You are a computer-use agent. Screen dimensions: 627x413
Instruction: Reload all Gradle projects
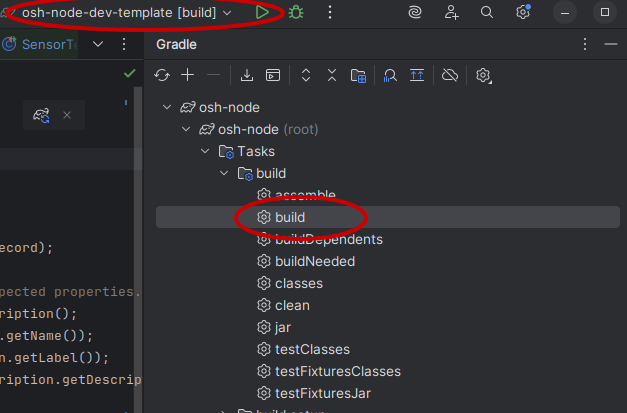tap(162, 75)
